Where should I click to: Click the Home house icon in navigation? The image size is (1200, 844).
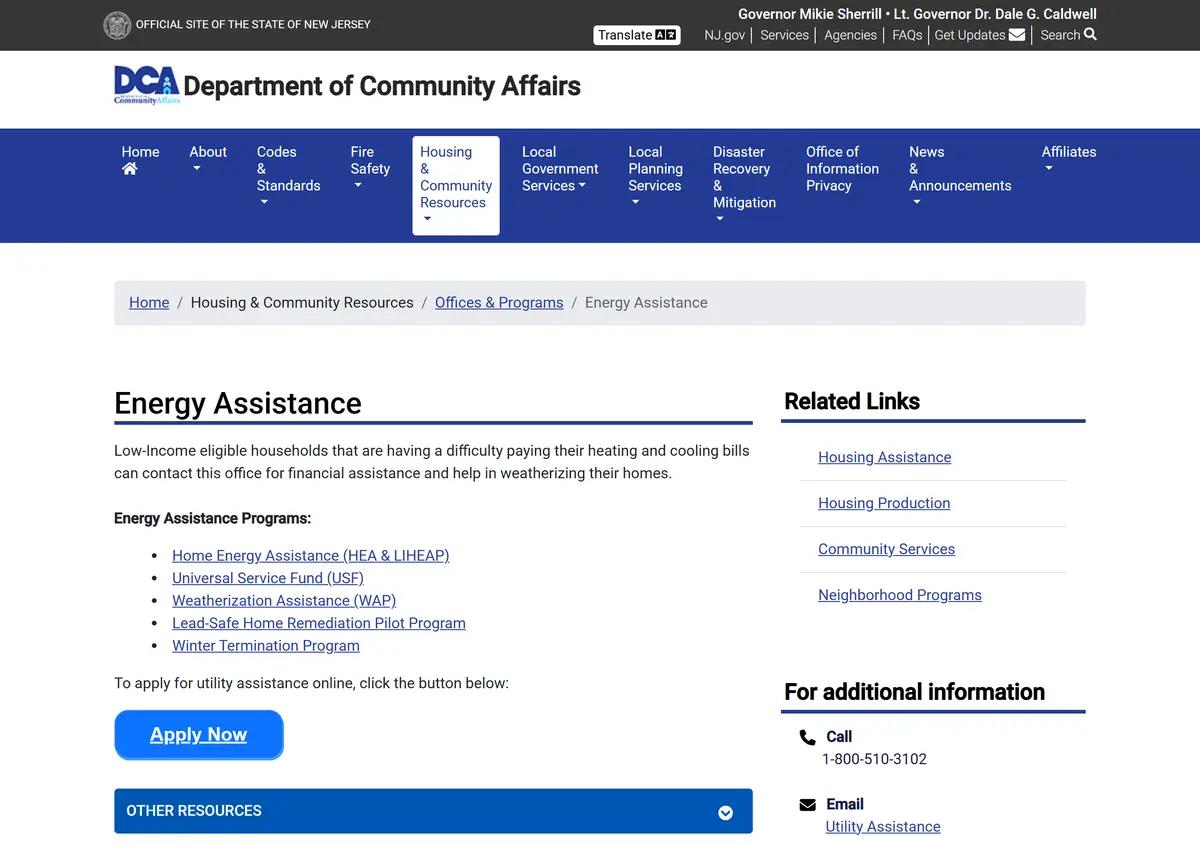[129, 169]
